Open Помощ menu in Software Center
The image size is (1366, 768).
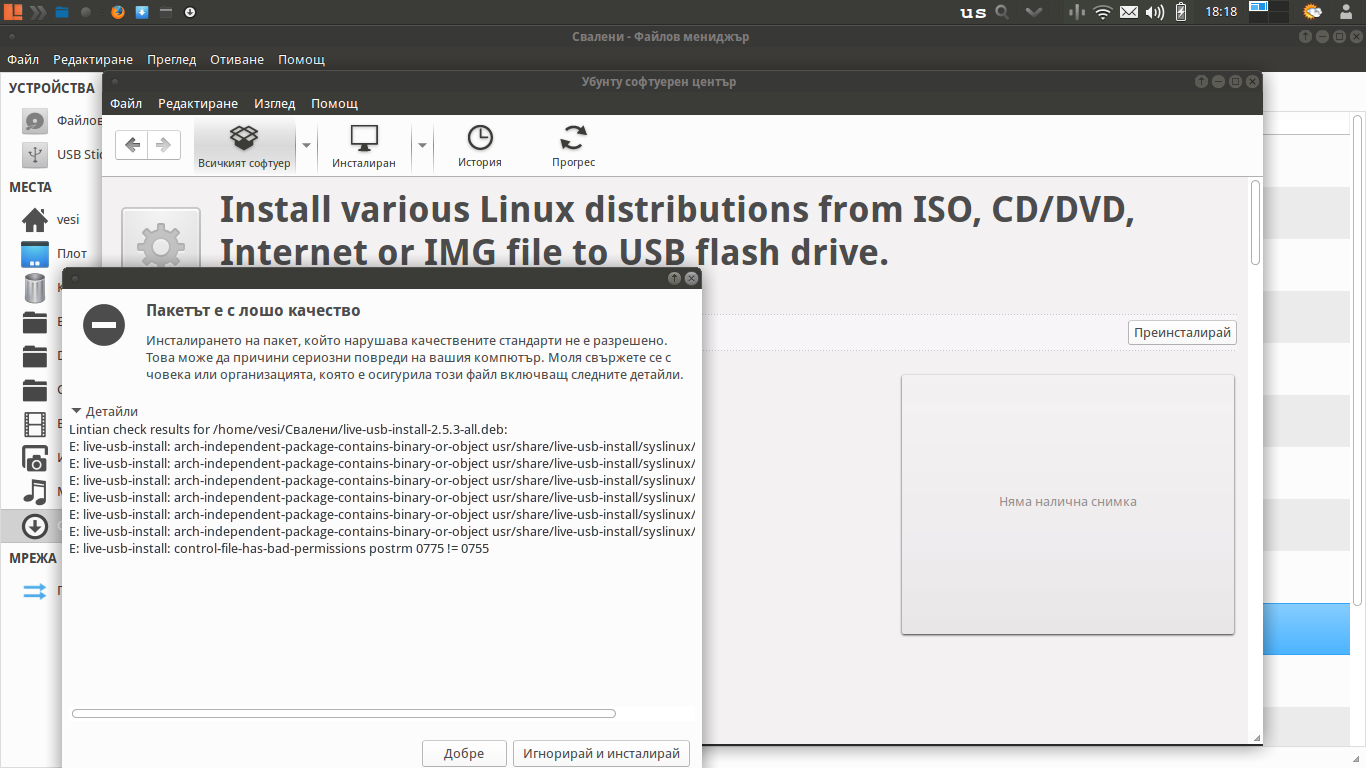[334, 103]
